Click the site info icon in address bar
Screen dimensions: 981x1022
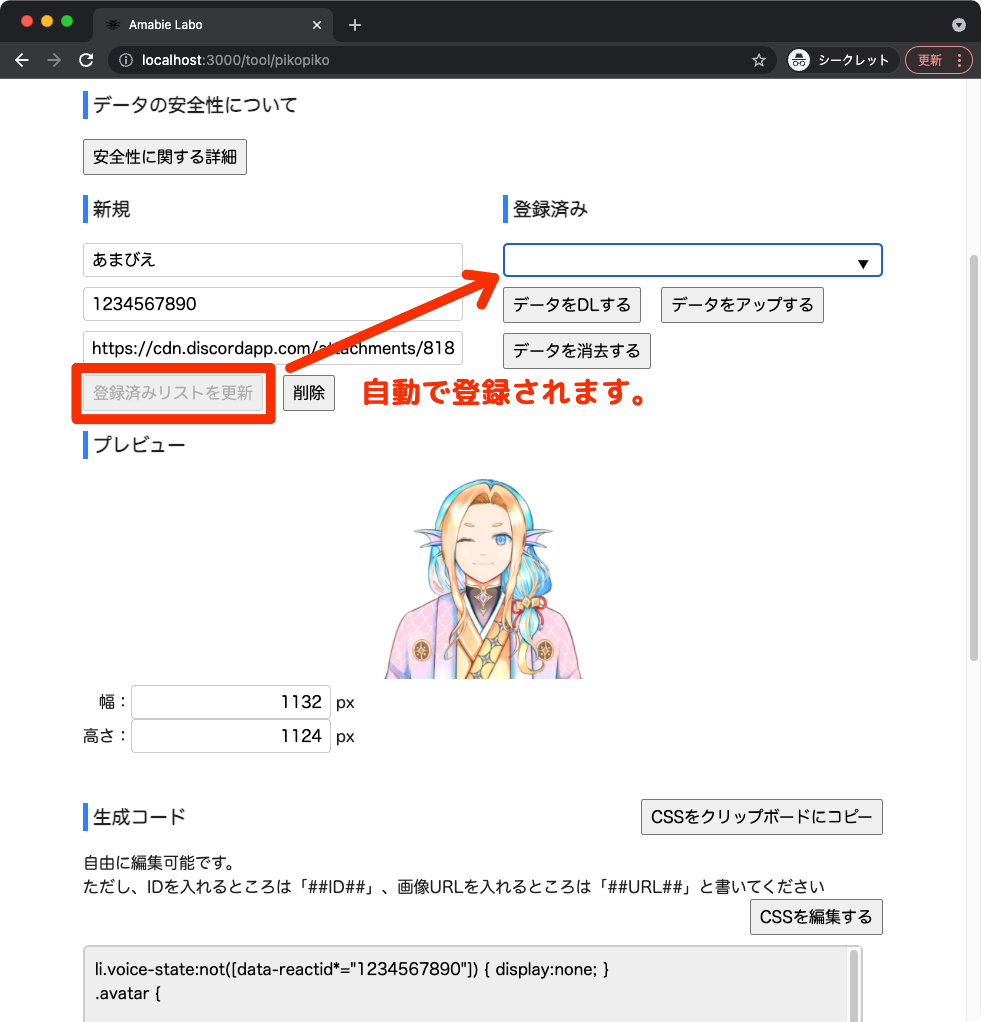[126, 60]
